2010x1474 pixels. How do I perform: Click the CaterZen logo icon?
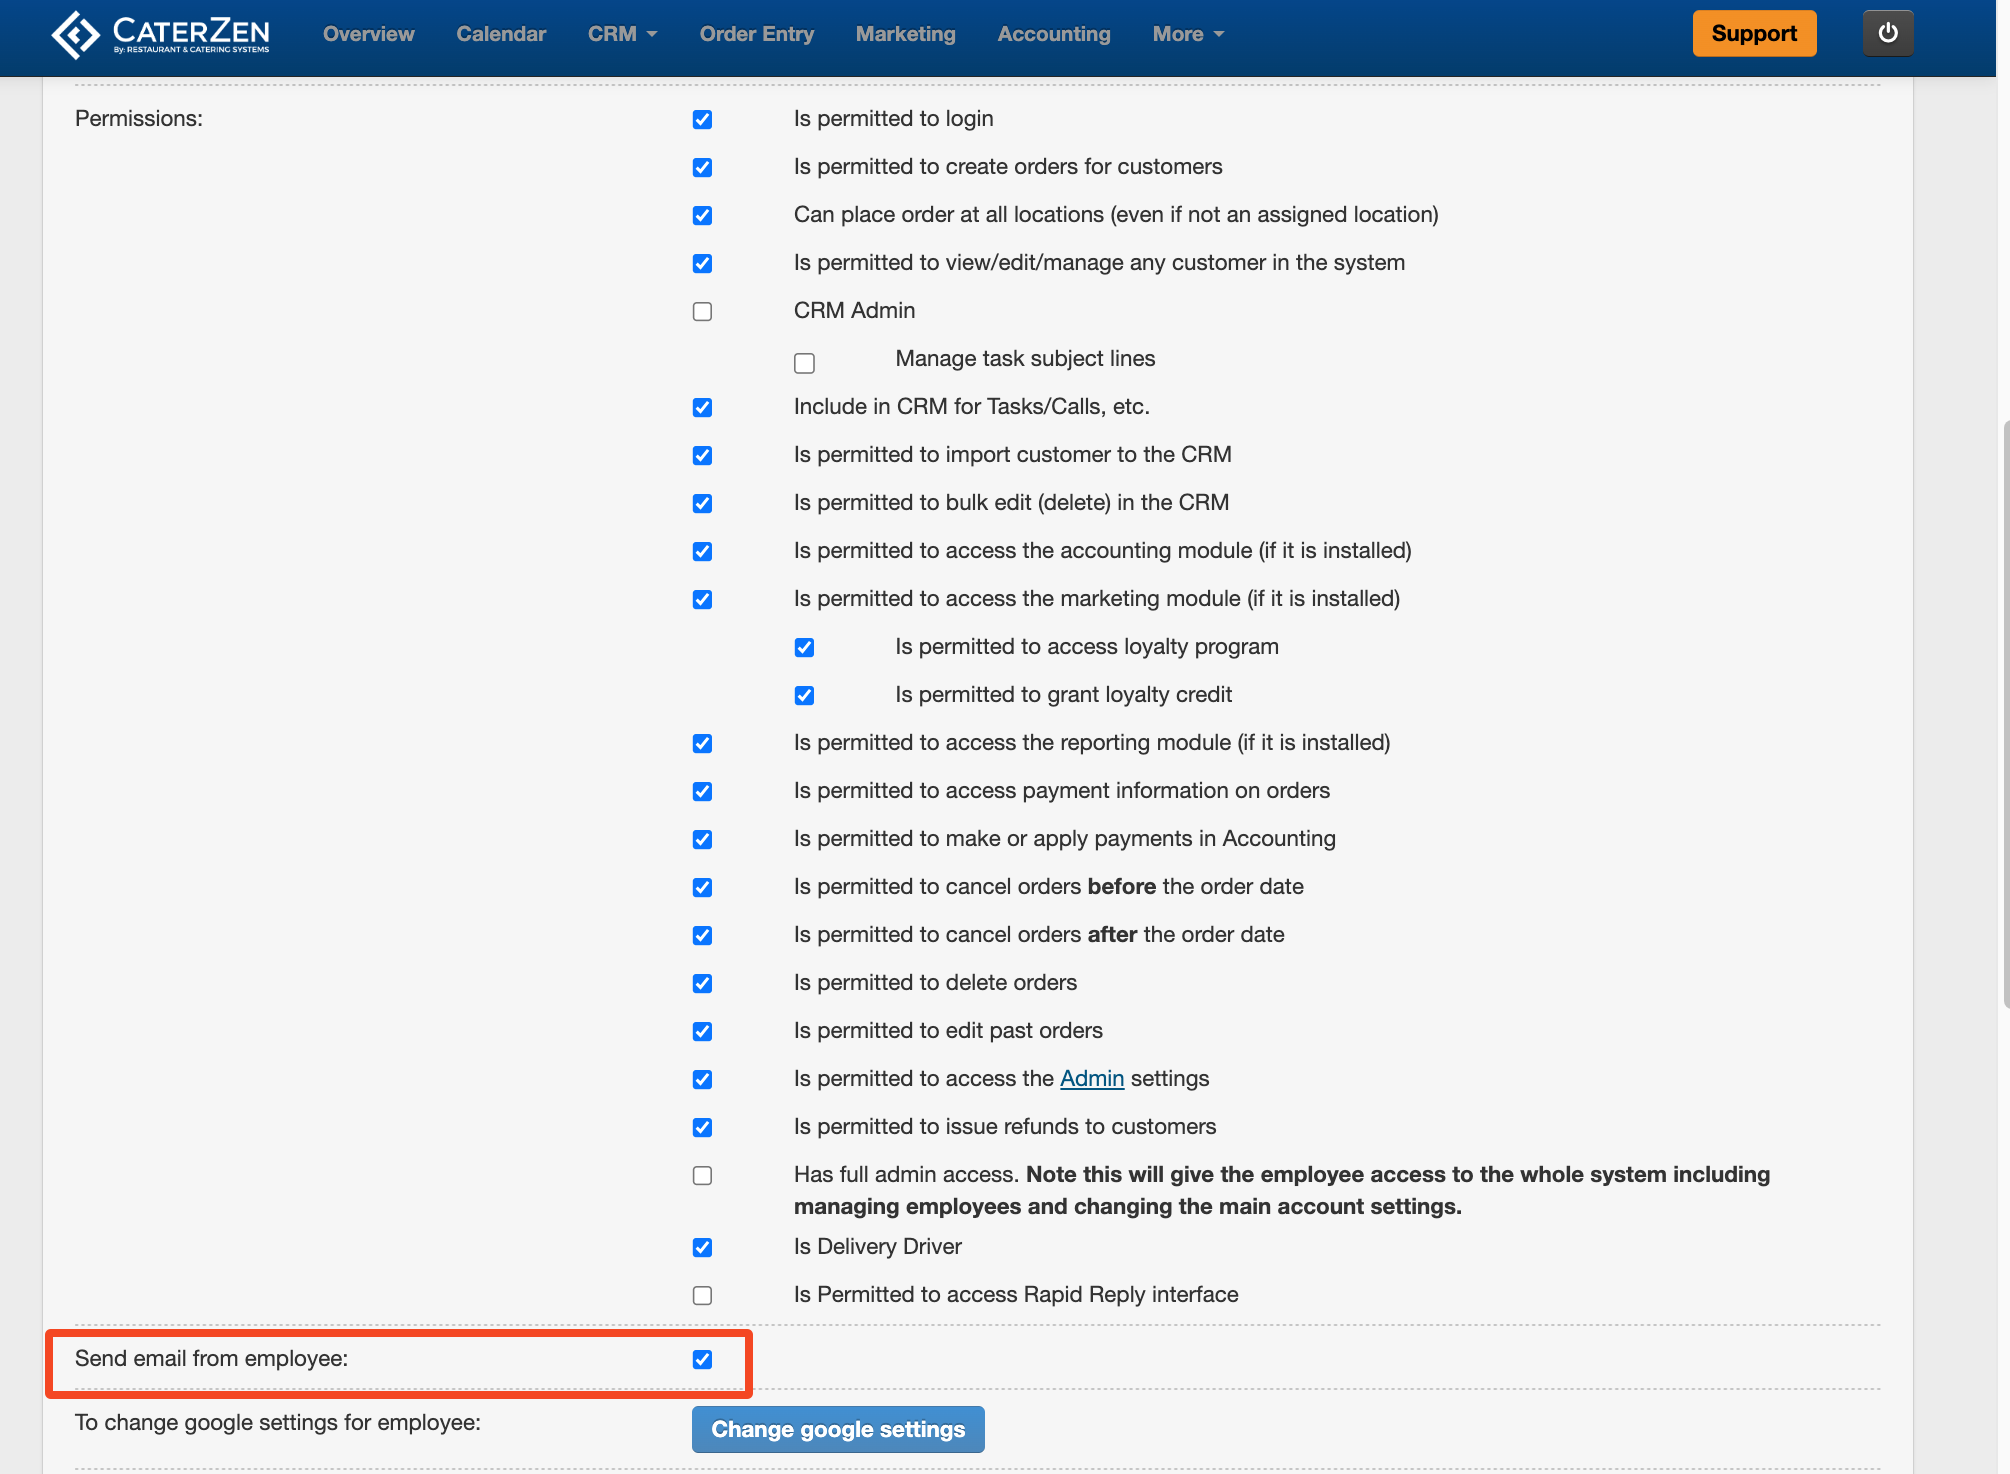point(76,35)
